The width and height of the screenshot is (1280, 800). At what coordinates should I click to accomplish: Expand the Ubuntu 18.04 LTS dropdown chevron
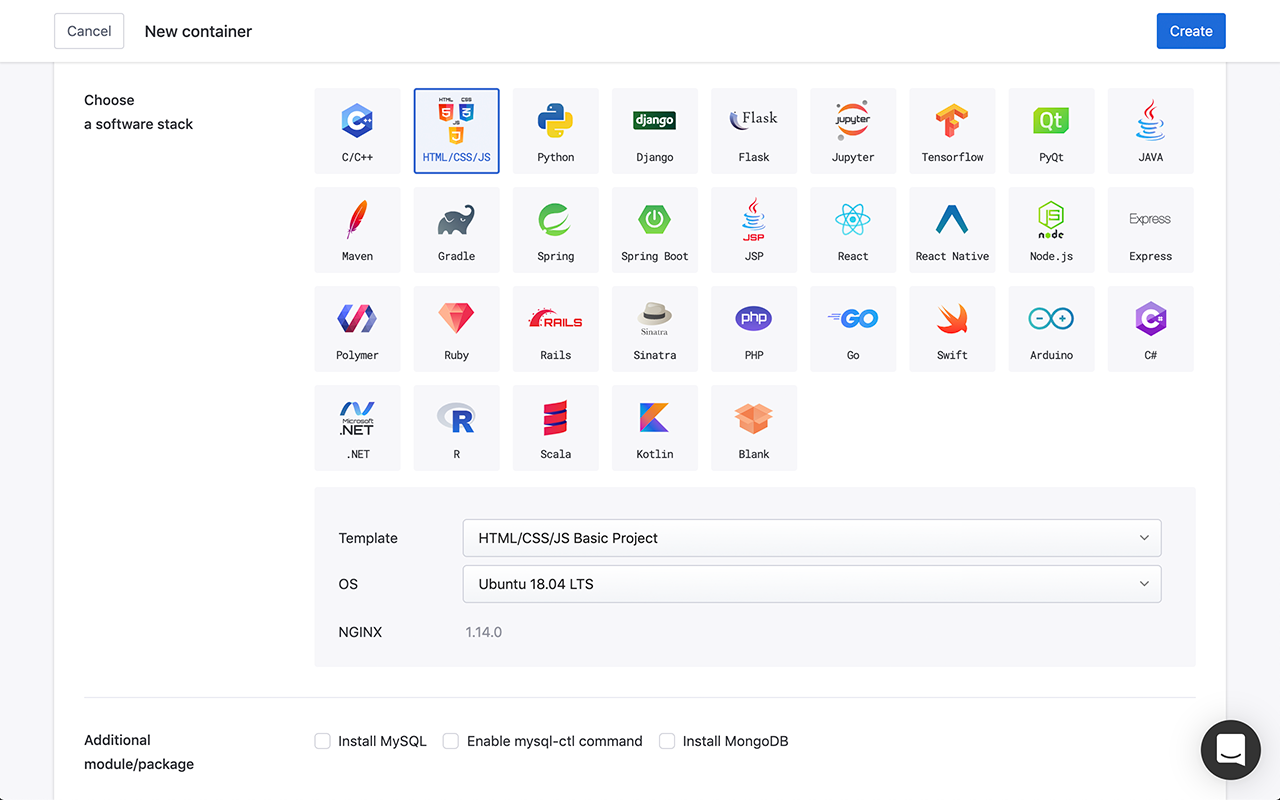(x=1145, y=584)
